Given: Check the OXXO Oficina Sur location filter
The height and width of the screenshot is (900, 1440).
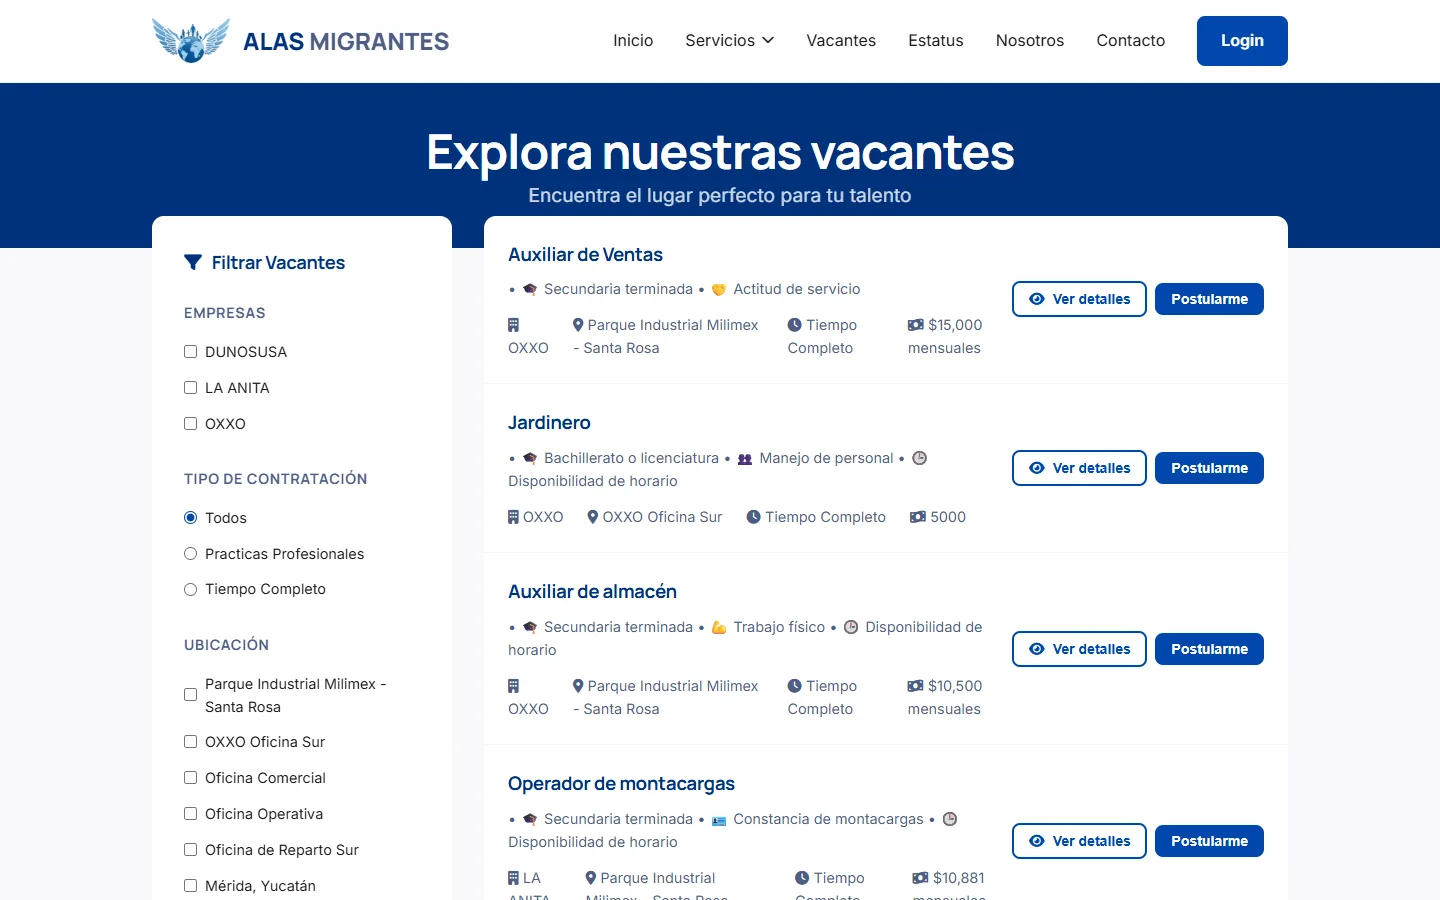Looking at the screenshot, I should pyautogui.click(x=190, y=742).
